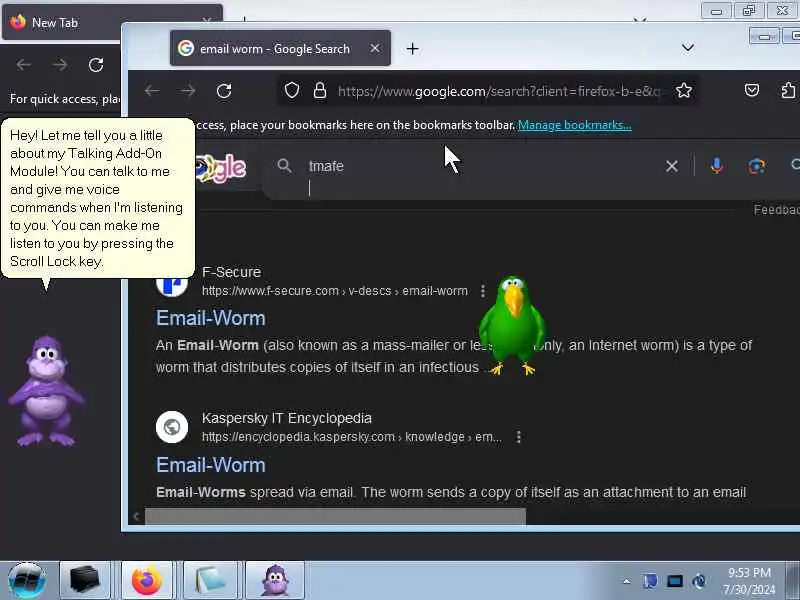Open options menu for Kaspersky result

pos(518,437)
